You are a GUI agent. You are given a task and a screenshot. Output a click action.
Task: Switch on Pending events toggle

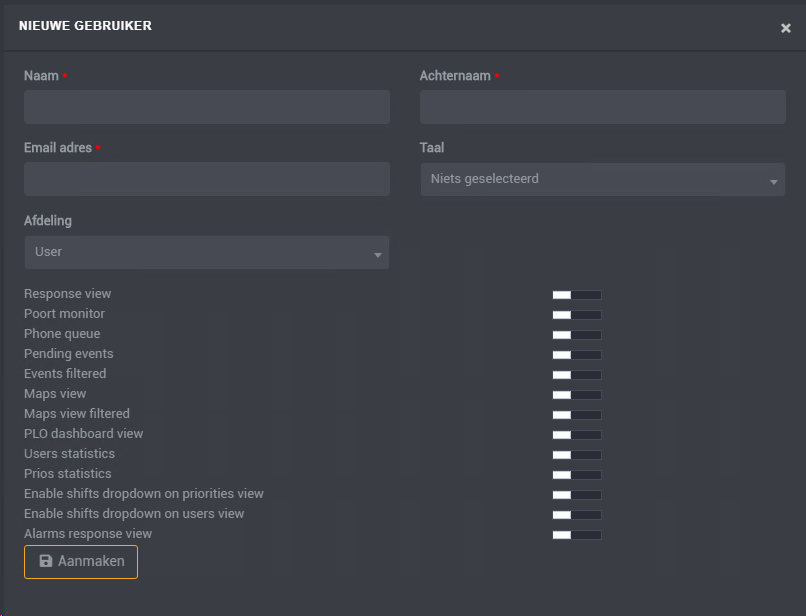(x=577, y=355)
